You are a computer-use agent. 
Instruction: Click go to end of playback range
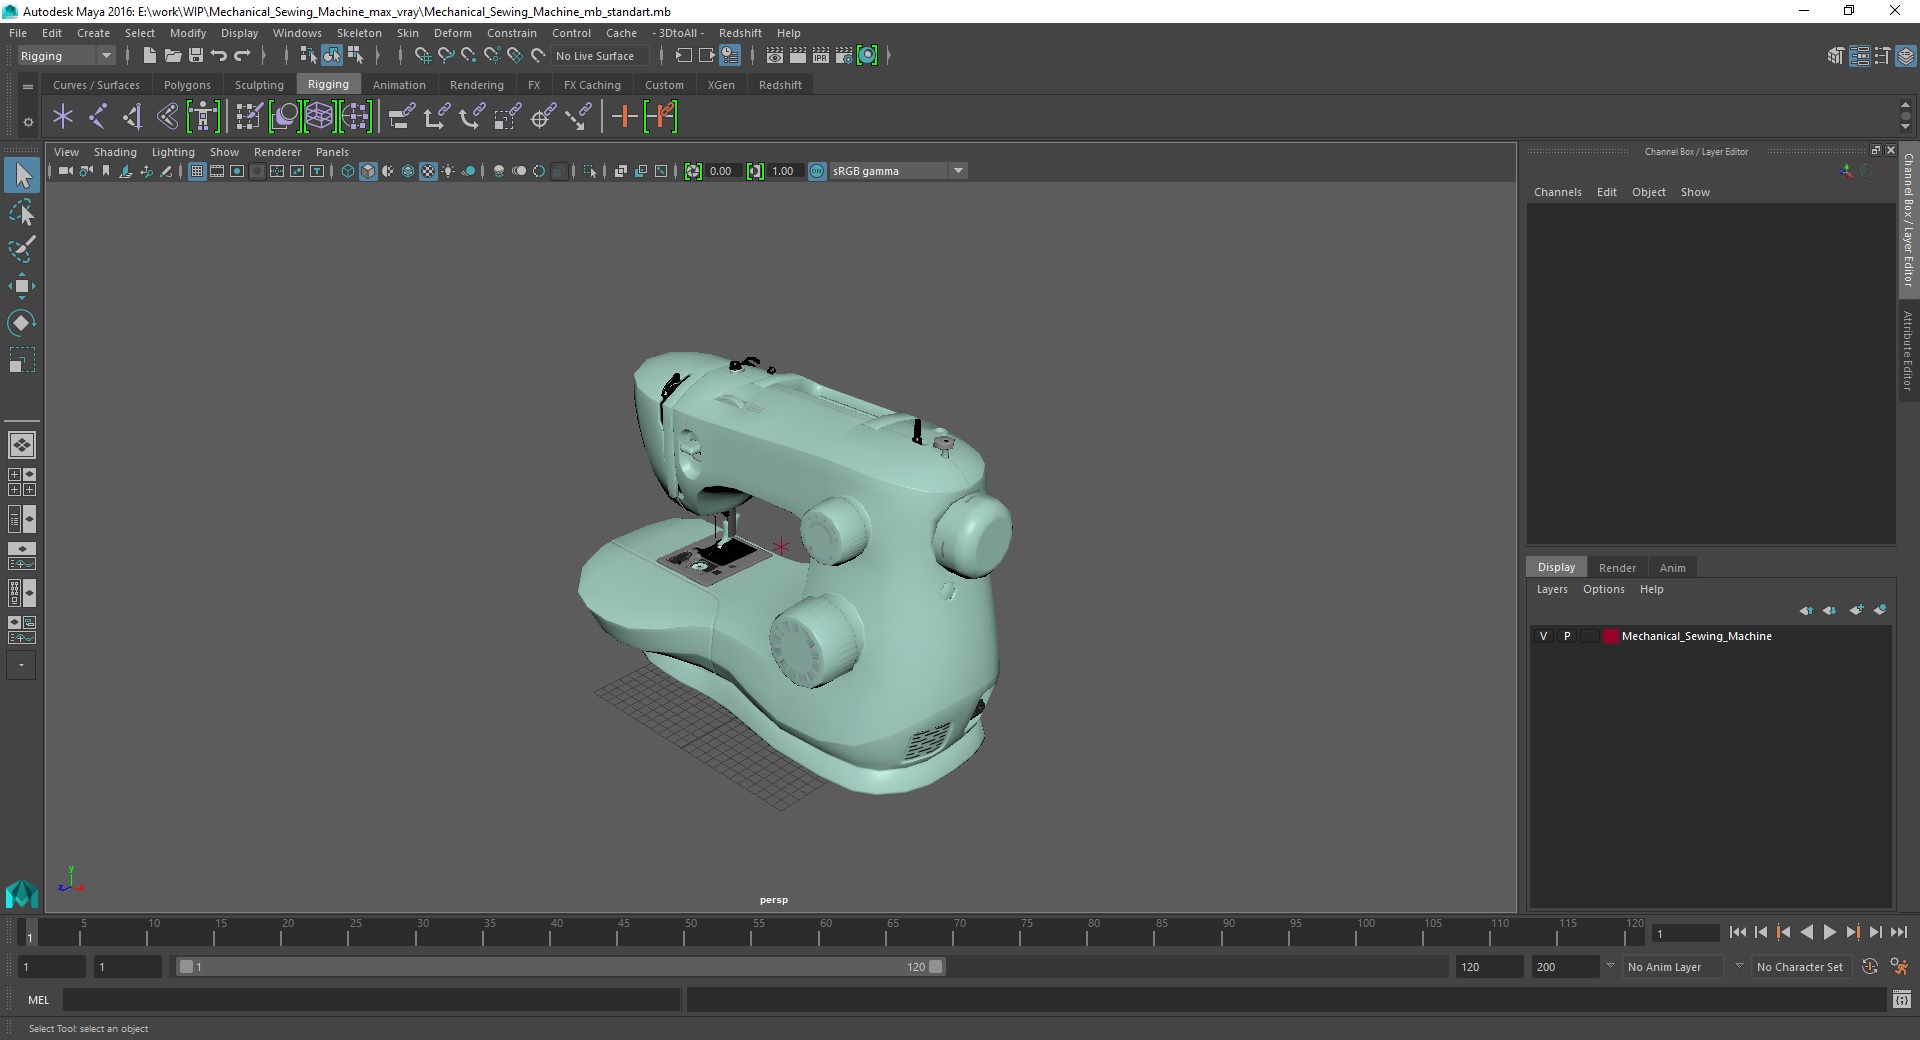coord(1898,932)
